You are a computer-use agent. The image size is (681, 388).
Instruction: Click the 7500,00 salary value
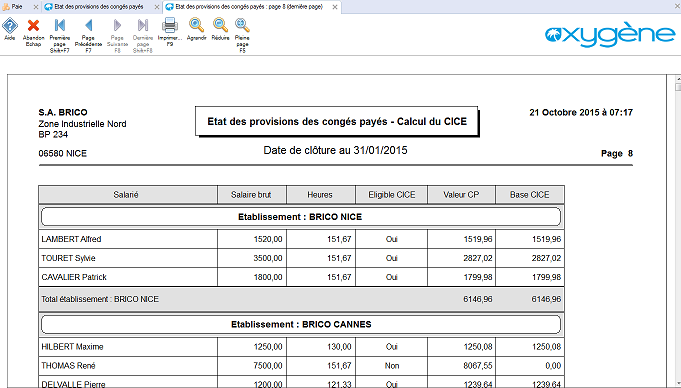tap(268, 365)
